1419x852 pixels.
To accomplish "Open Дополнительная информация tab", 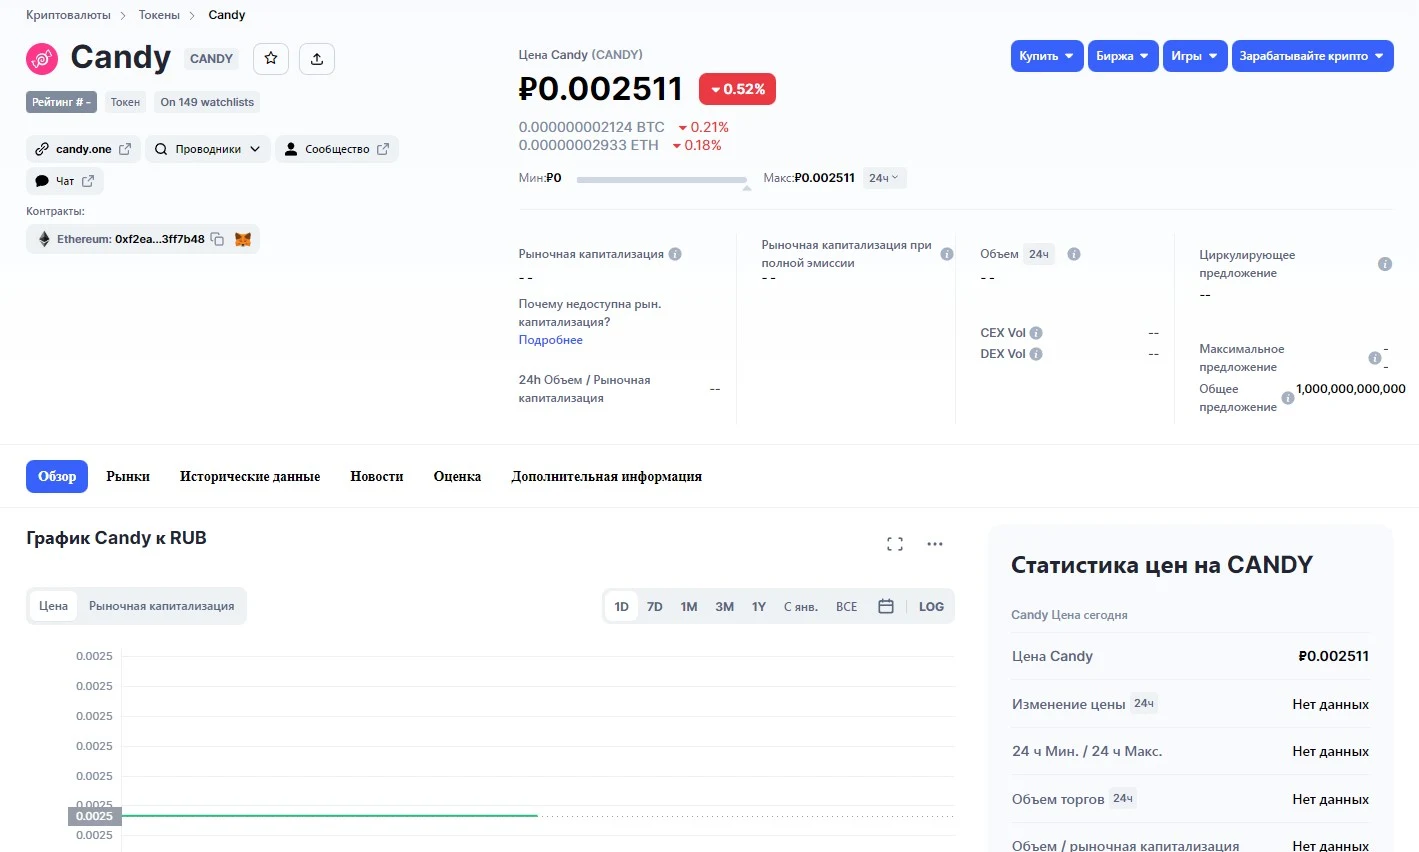I will pyautogui.click(x=607, y=477).
